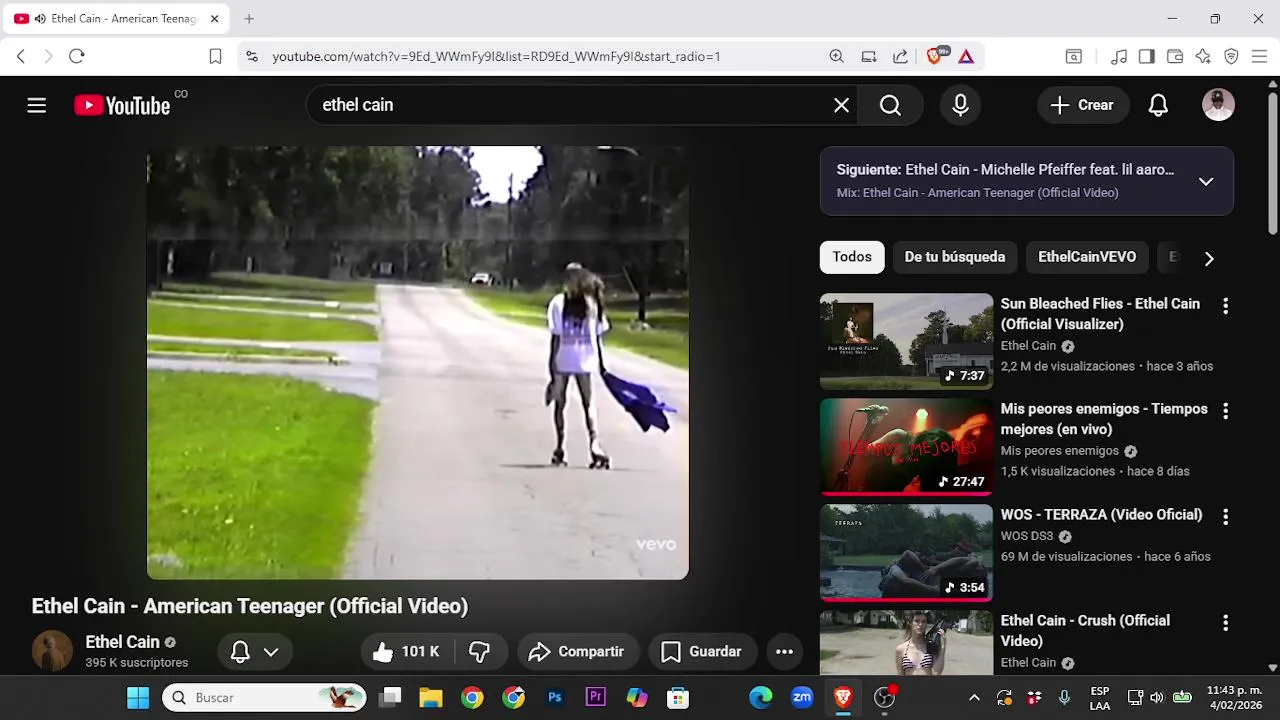Toggle the browser sidebar panel
This screenshot has height=720, width=1280.
pos(1147,57)
